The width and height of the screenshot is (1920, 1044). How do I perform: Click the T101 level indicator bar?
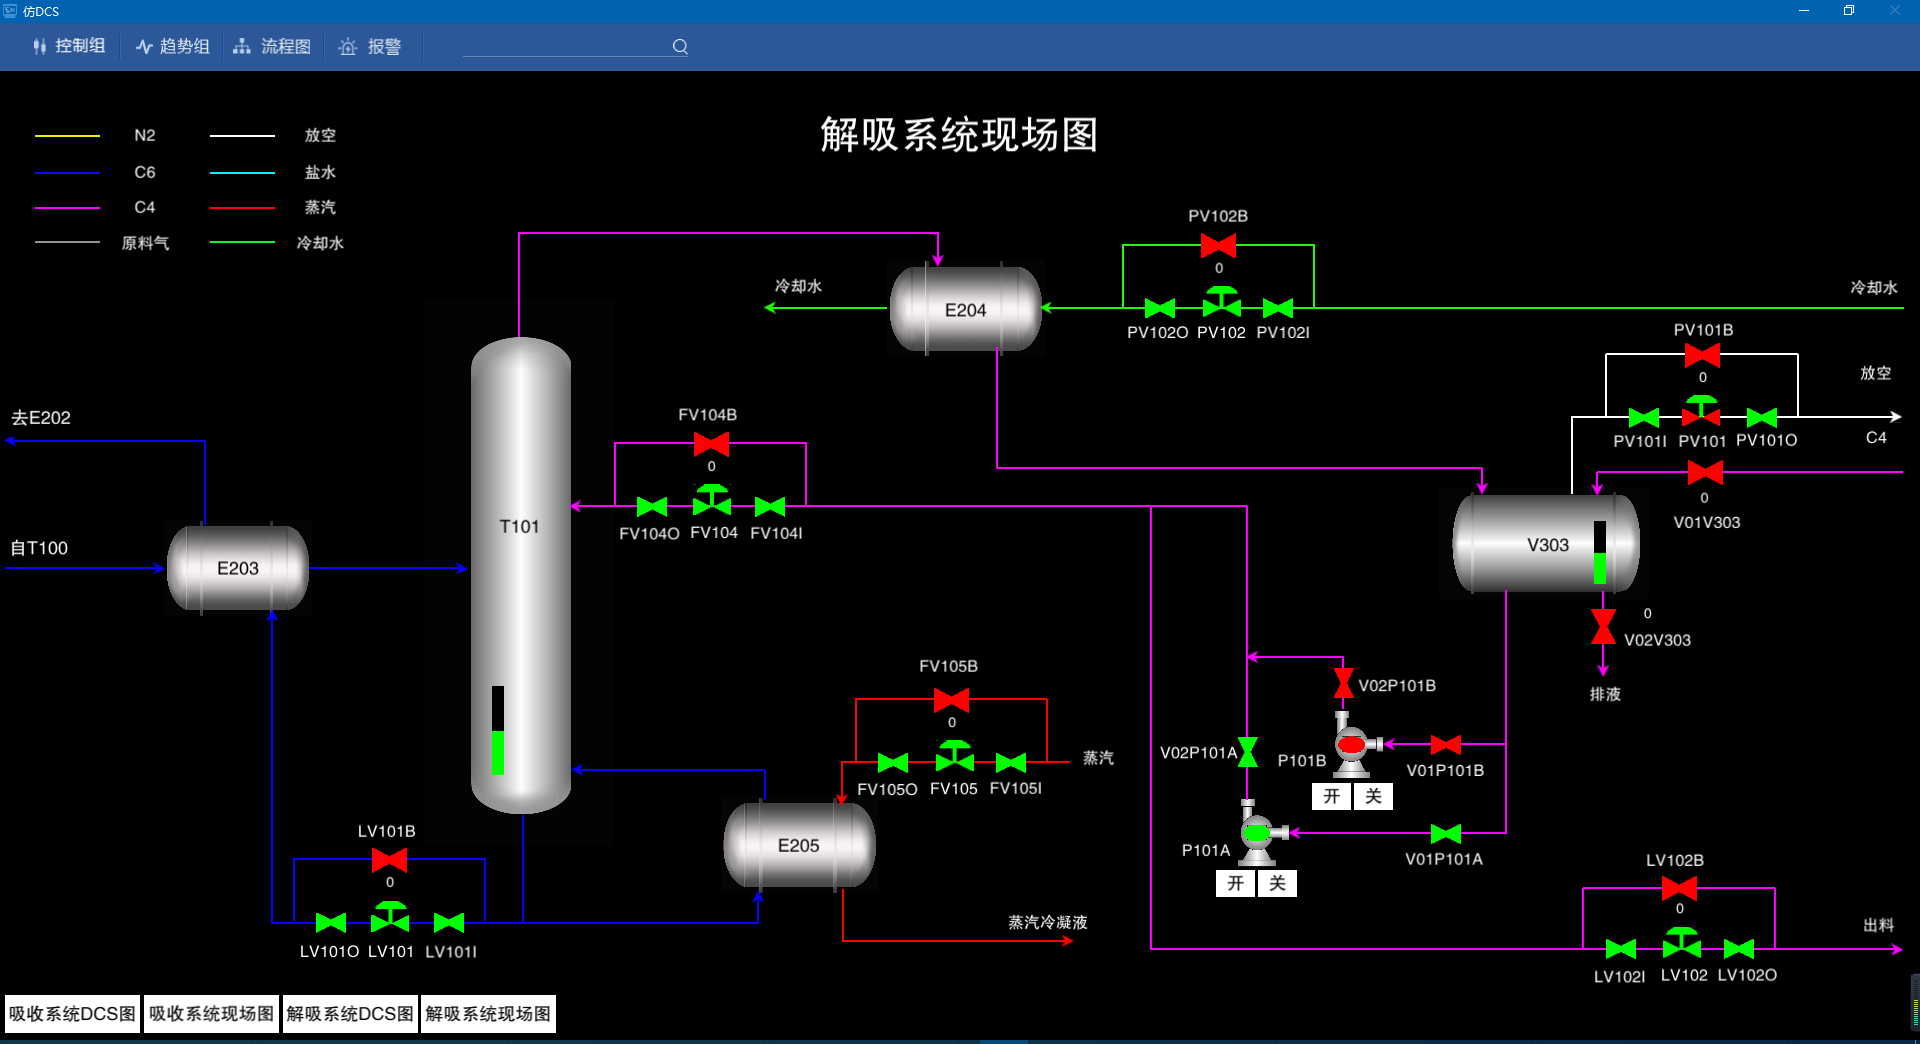(x=498, y=730)
